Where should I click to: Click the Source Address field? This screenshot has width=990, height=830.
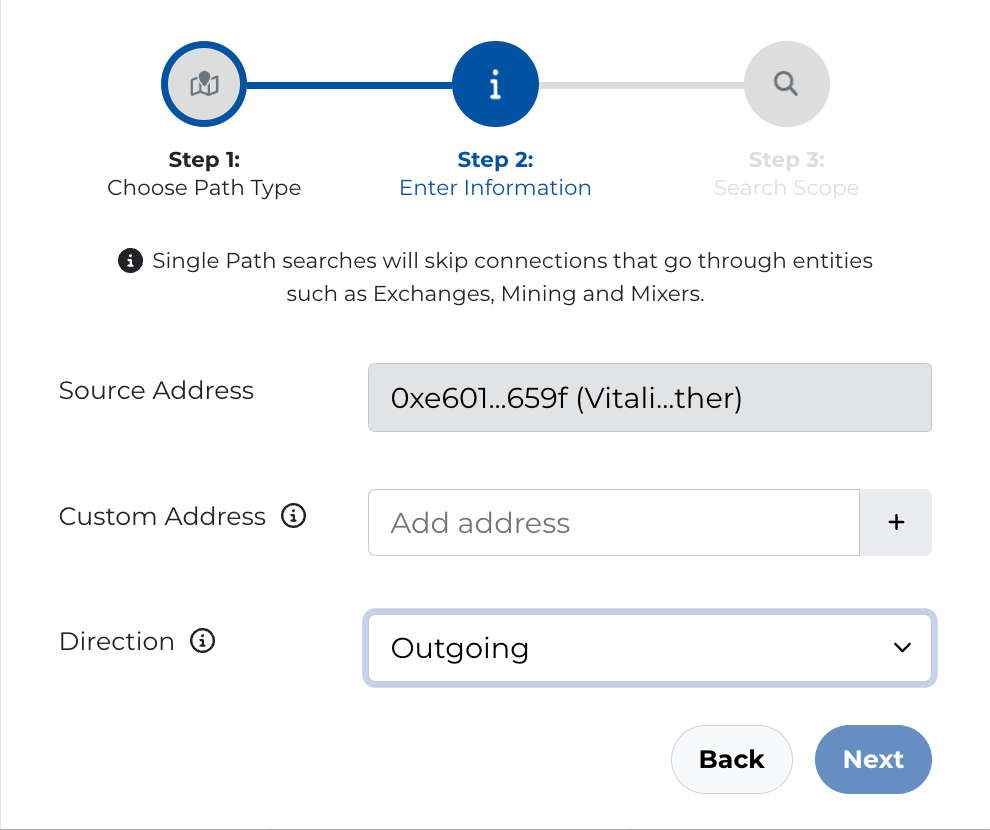(649, 398)
